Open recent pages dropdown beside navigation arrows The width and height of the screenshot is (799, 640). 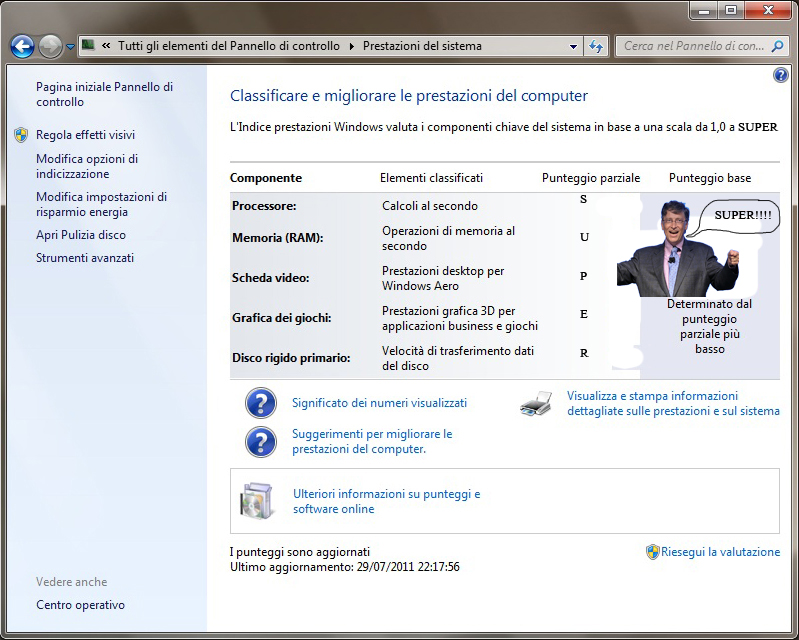[70, 47]
